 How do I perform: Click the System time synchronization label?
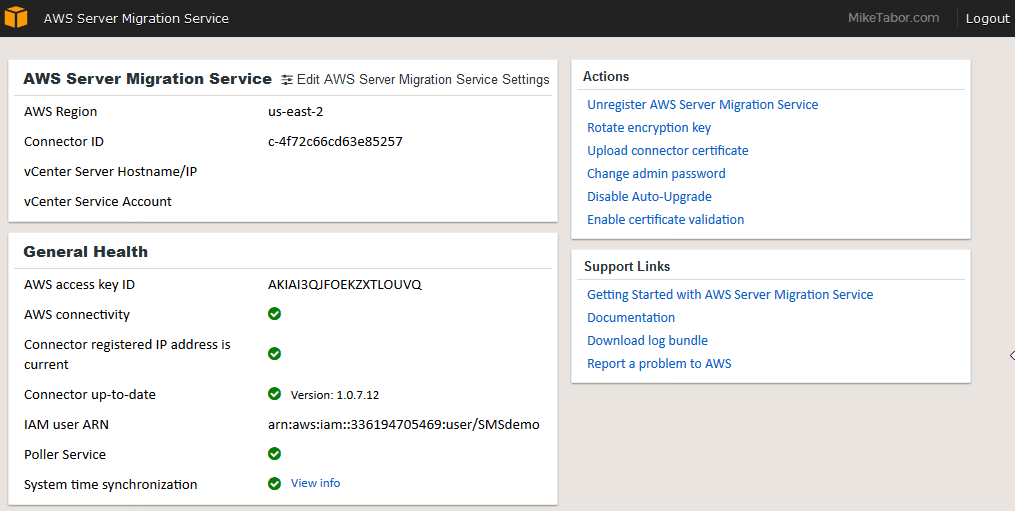click(x=111, y=484)
